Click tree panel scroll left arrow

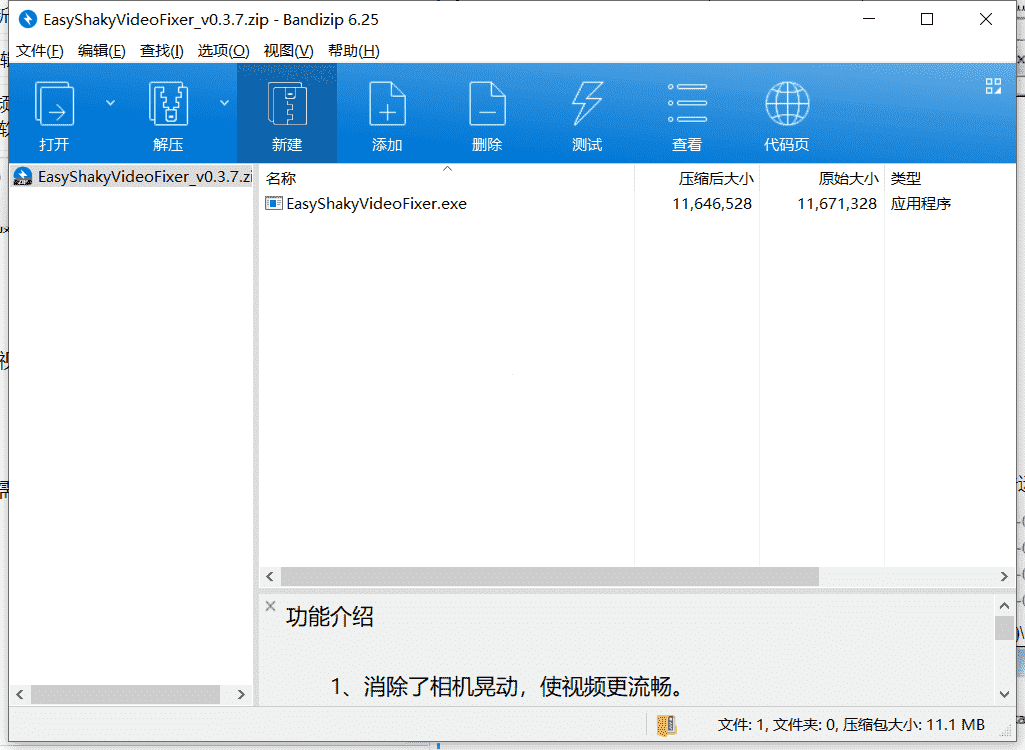(20, 694)
